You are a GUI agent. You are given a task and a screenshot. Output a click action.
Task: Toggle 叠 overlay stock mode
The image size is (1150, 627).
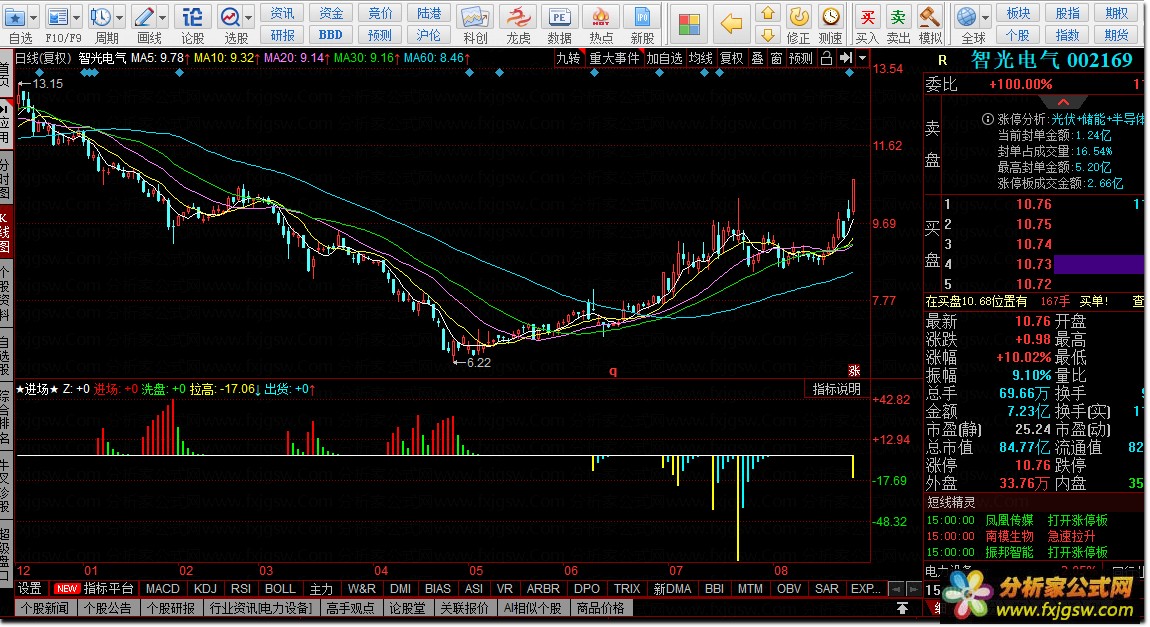(x=758, y=58)
